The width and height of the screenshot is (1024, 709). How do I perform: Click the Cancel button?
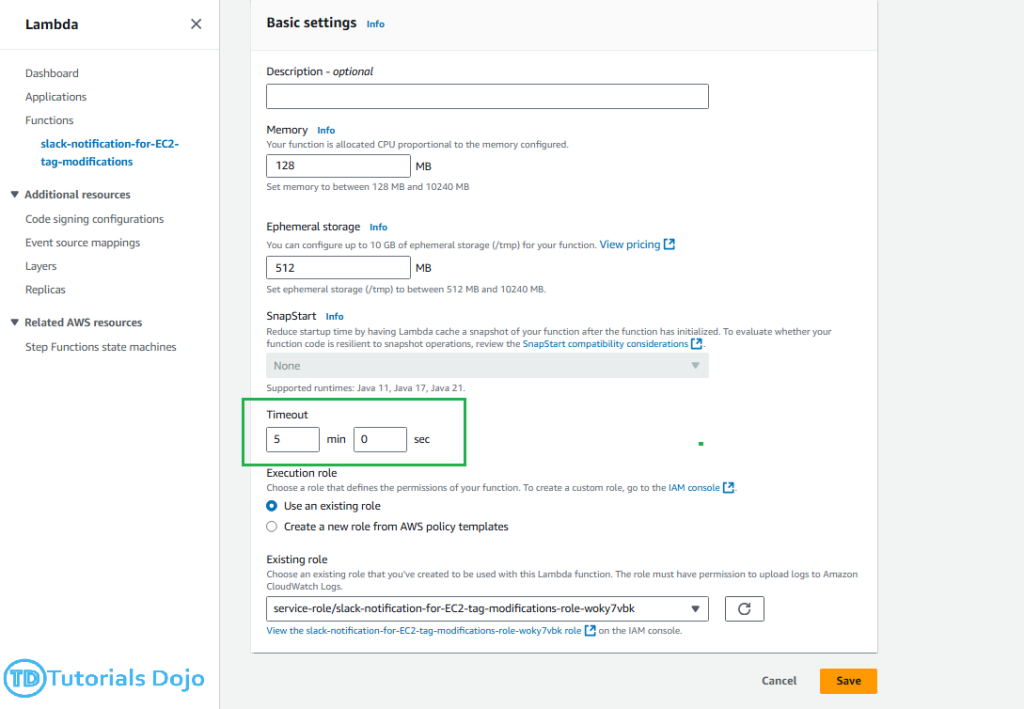(x=779, y=681)
